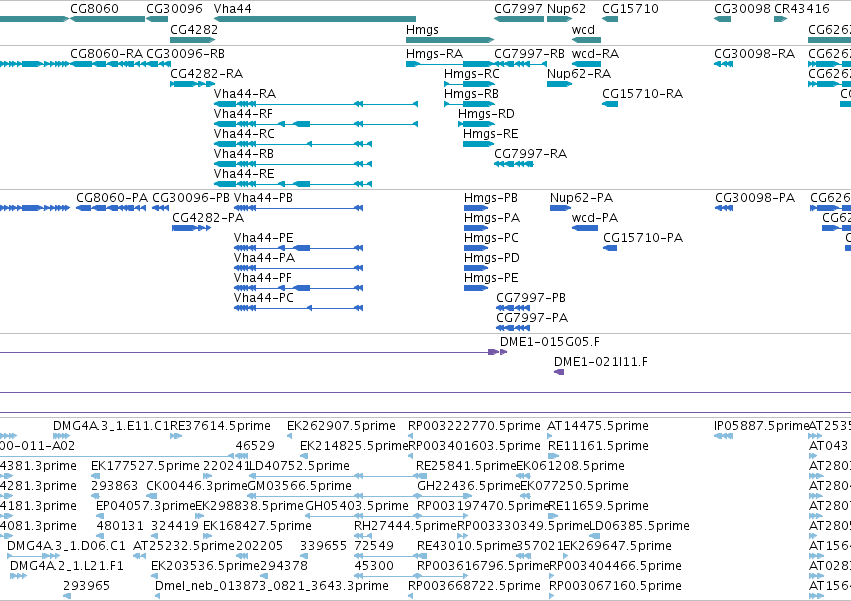This screenshot has height=601, width=851.
Task: Open protein Vha44-PB
Action: pyautogui.click(x=263, y=198)
